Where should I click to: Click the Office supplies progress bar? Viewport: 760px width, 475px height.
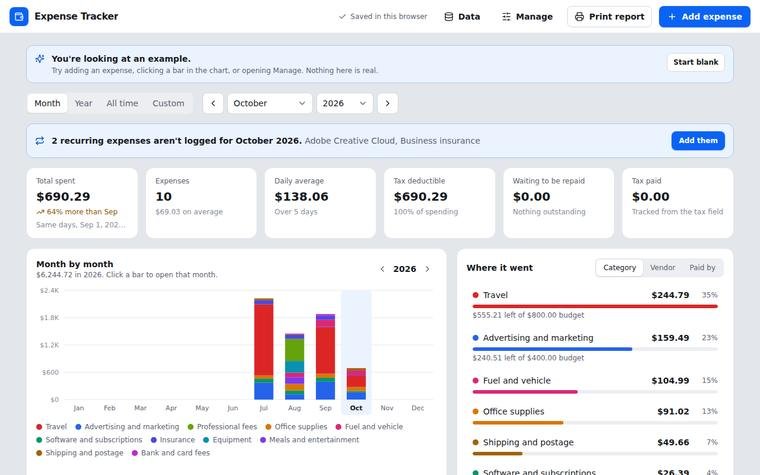point(595,423)
